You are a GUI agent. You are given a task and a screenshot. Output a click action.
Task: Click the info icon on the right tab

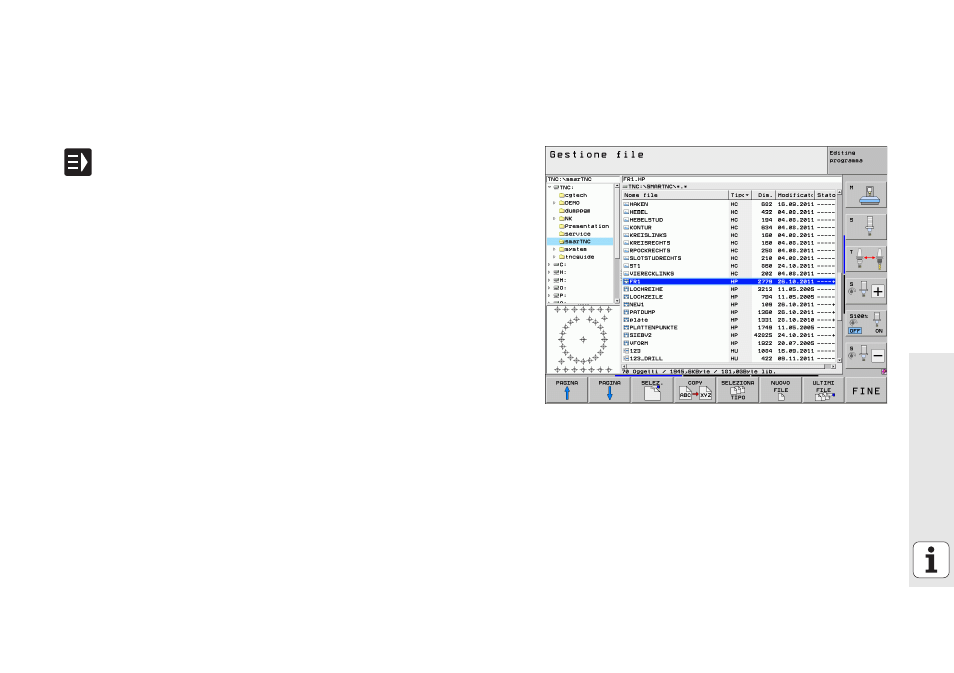[930, 559]
